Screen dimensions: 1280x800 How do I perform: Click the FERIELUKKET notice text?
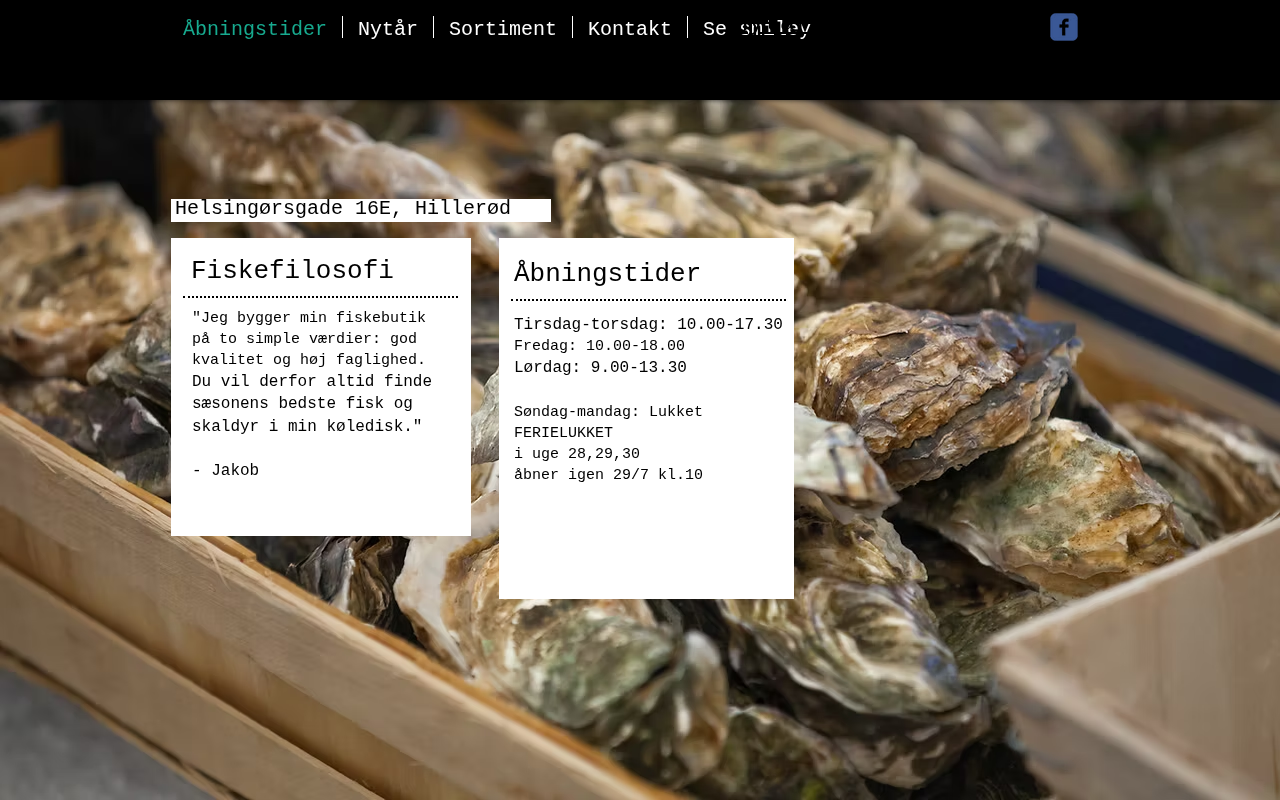tap(563, 433)
